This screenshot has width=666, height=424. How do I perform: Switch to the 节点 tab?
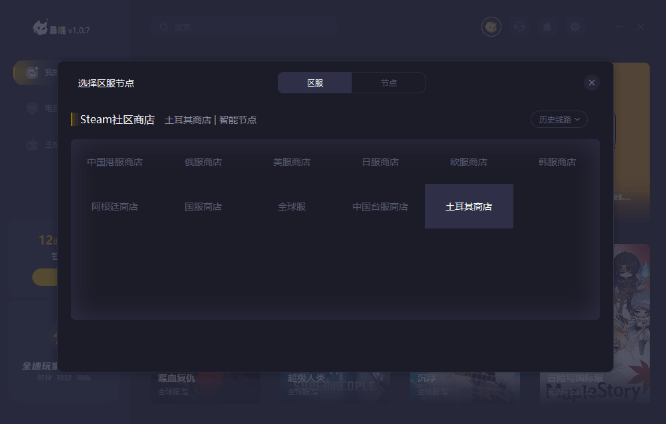tap(388, 82)
